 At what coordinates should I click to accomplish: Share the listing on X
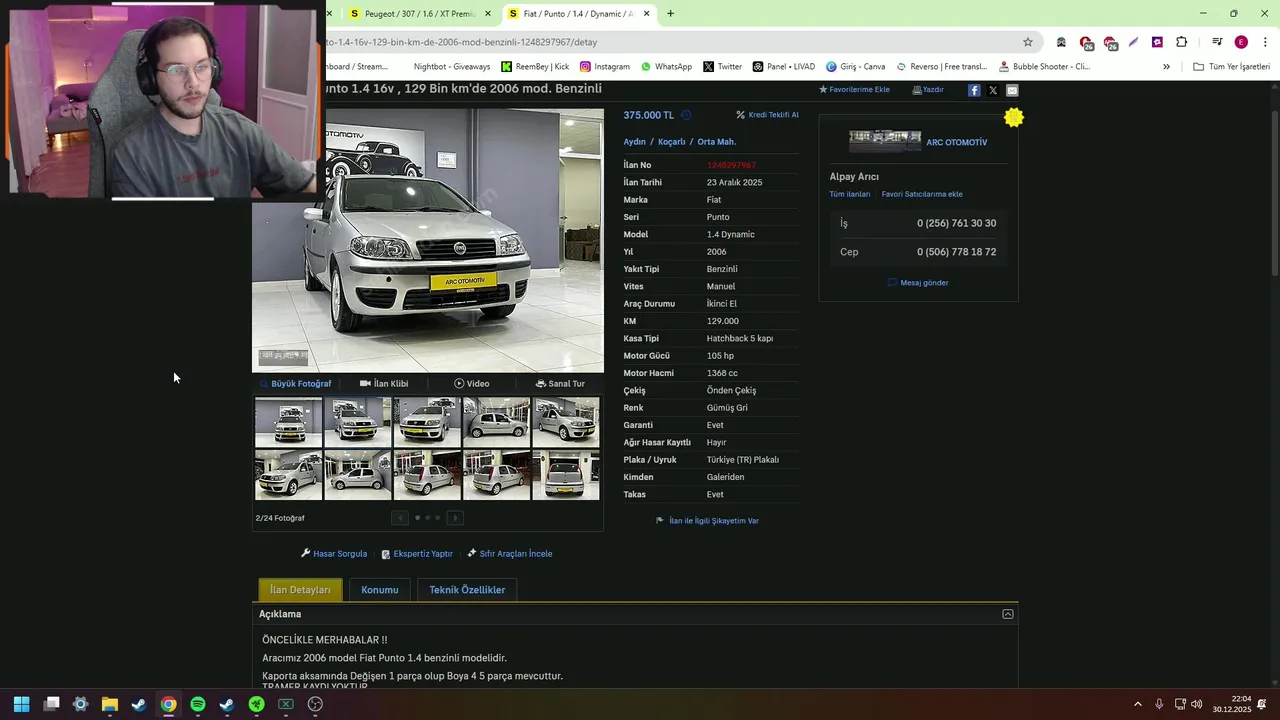point(993,90)
